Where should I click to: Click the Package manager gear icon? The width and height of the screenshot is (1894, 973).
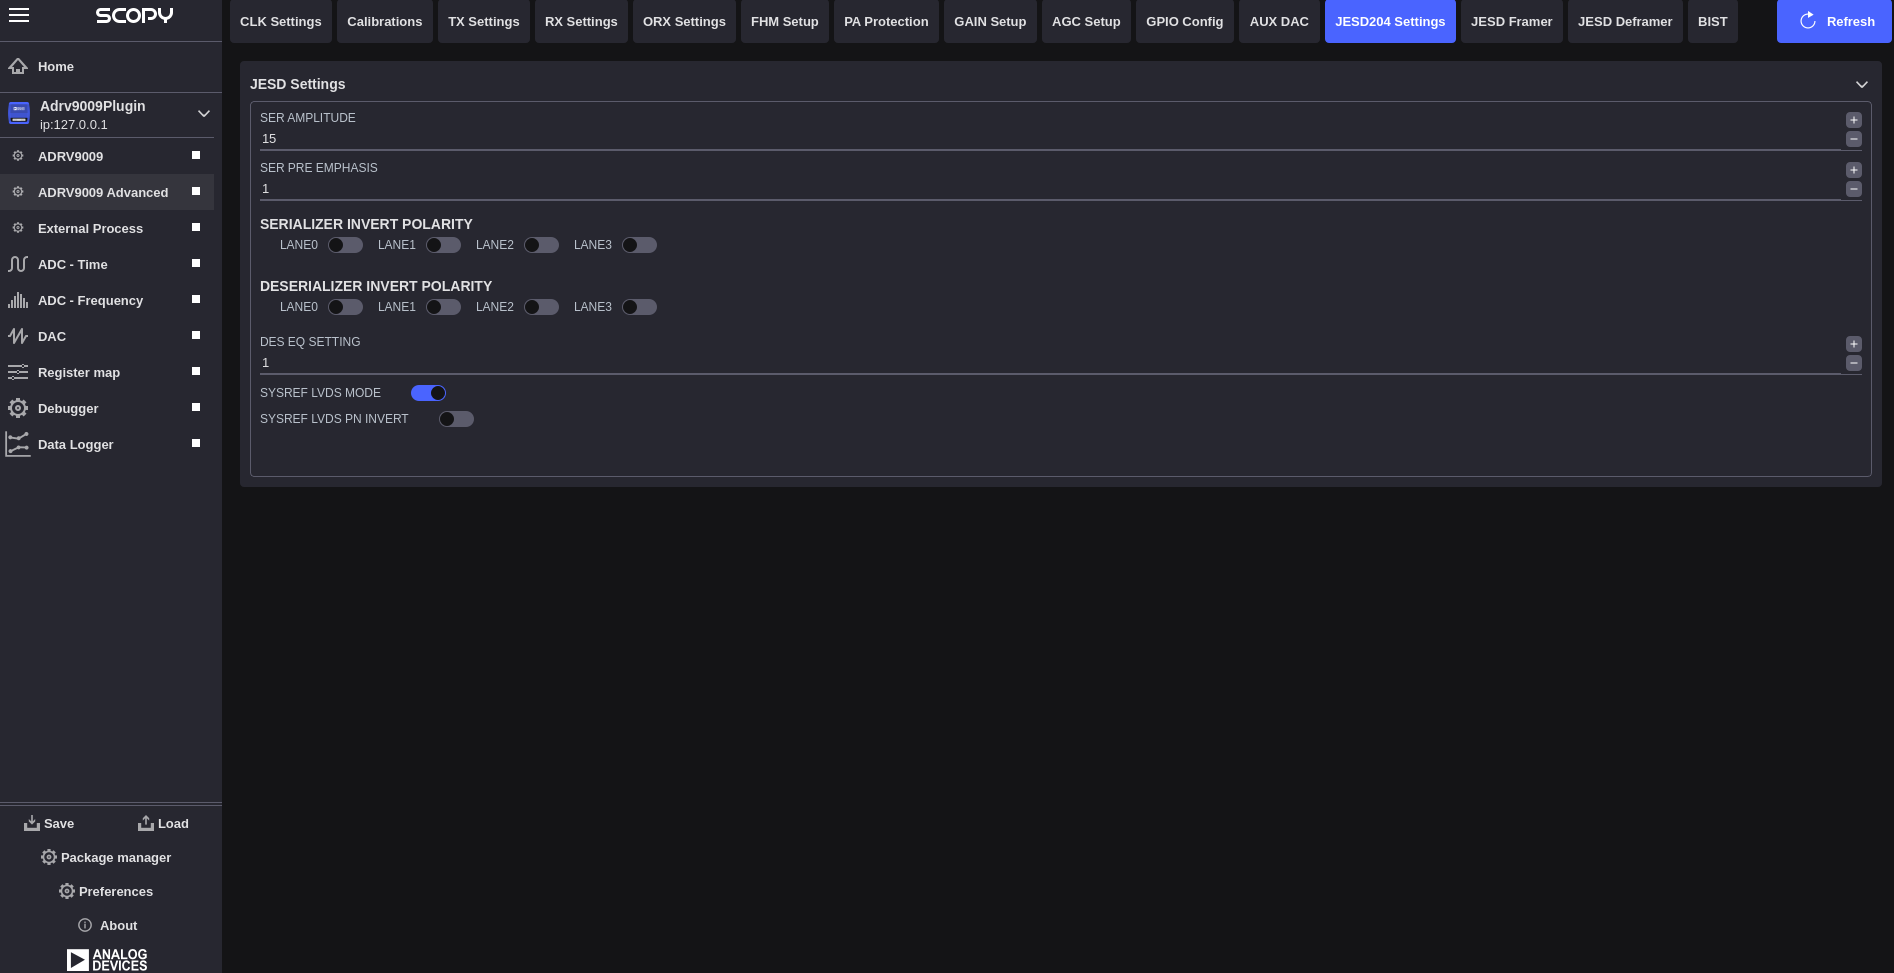pos(49,857)
